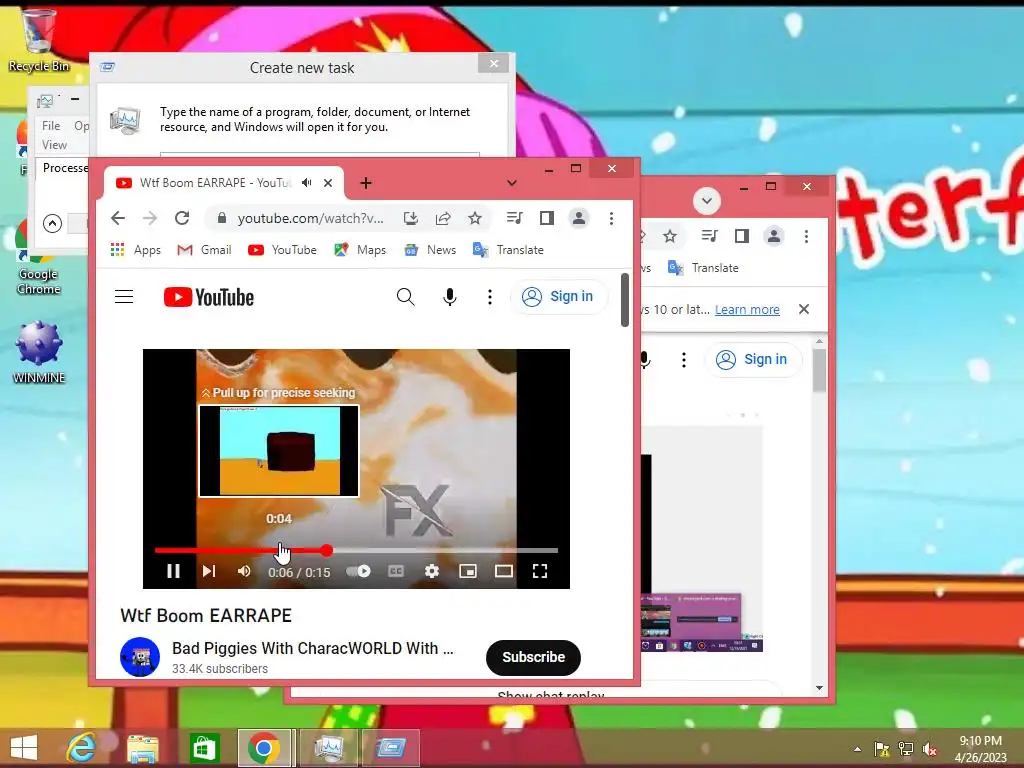The height and width of the screenshot is (768, 1024).
Task: Enter fullscreen video mode
Action: tap(539, 571)
